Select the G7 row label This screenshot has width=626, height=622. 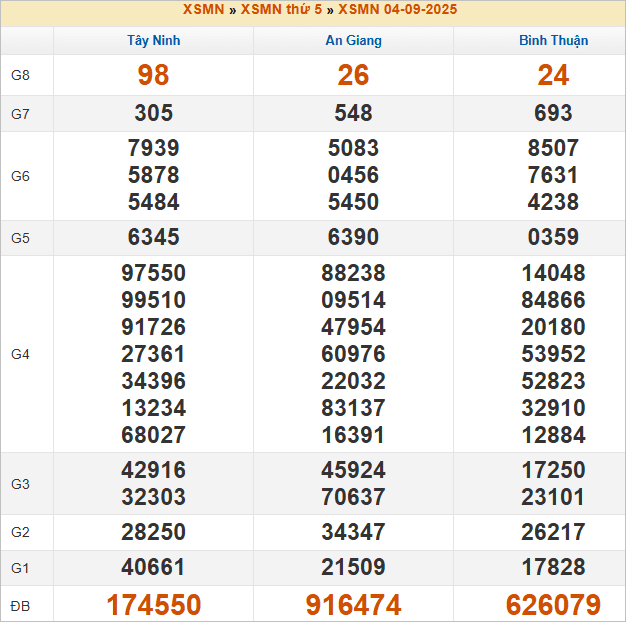click(20, 114)
